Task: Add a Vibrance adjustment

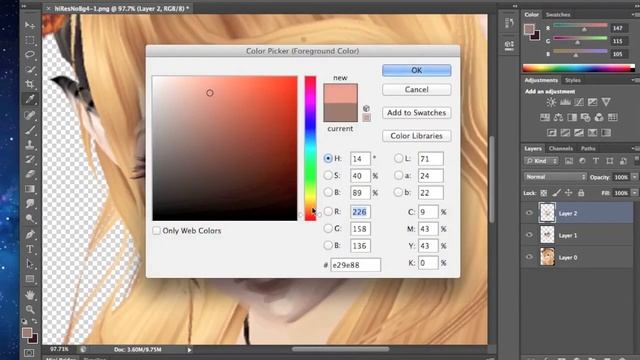Action: coord(606,102)
